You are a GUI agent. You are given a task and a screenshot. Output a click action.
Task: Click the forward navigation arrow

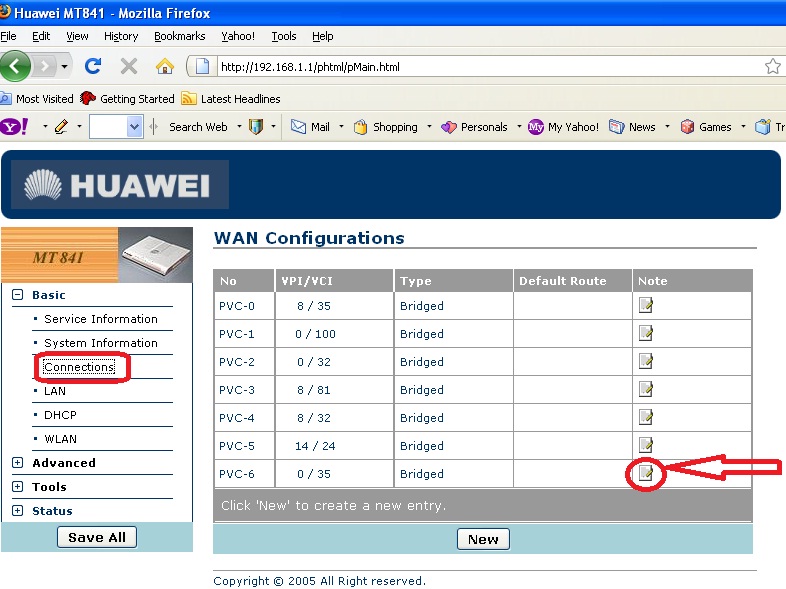click(46, 66)
